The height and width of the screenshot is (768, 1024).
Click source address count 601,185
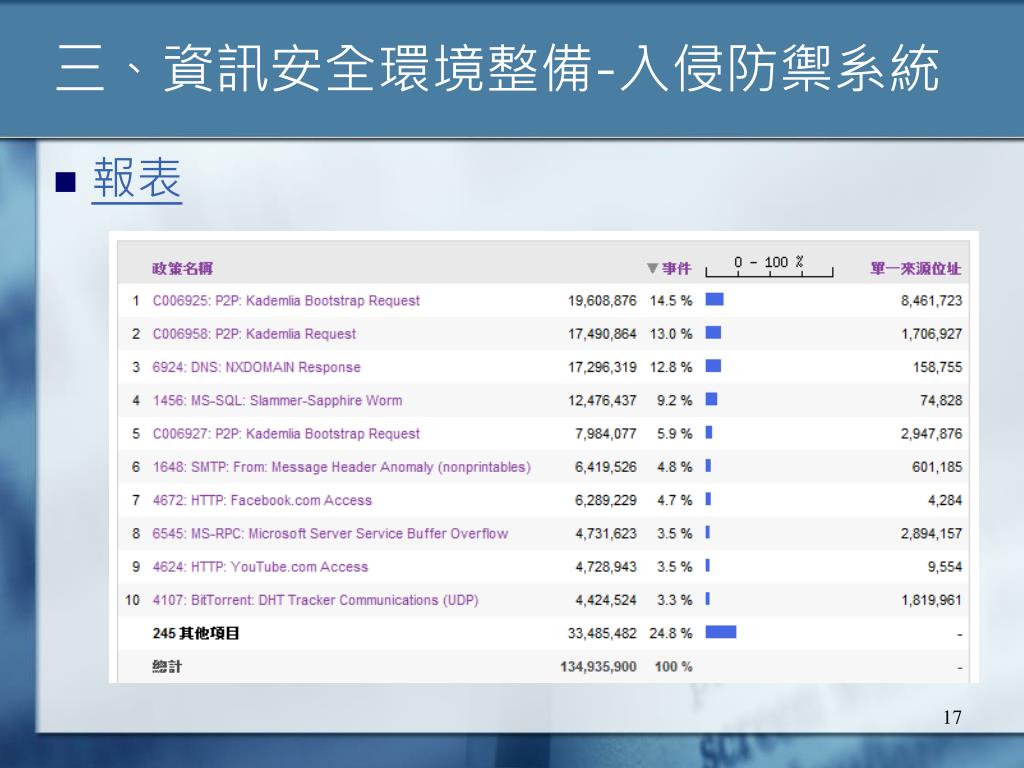click(937, 467)
